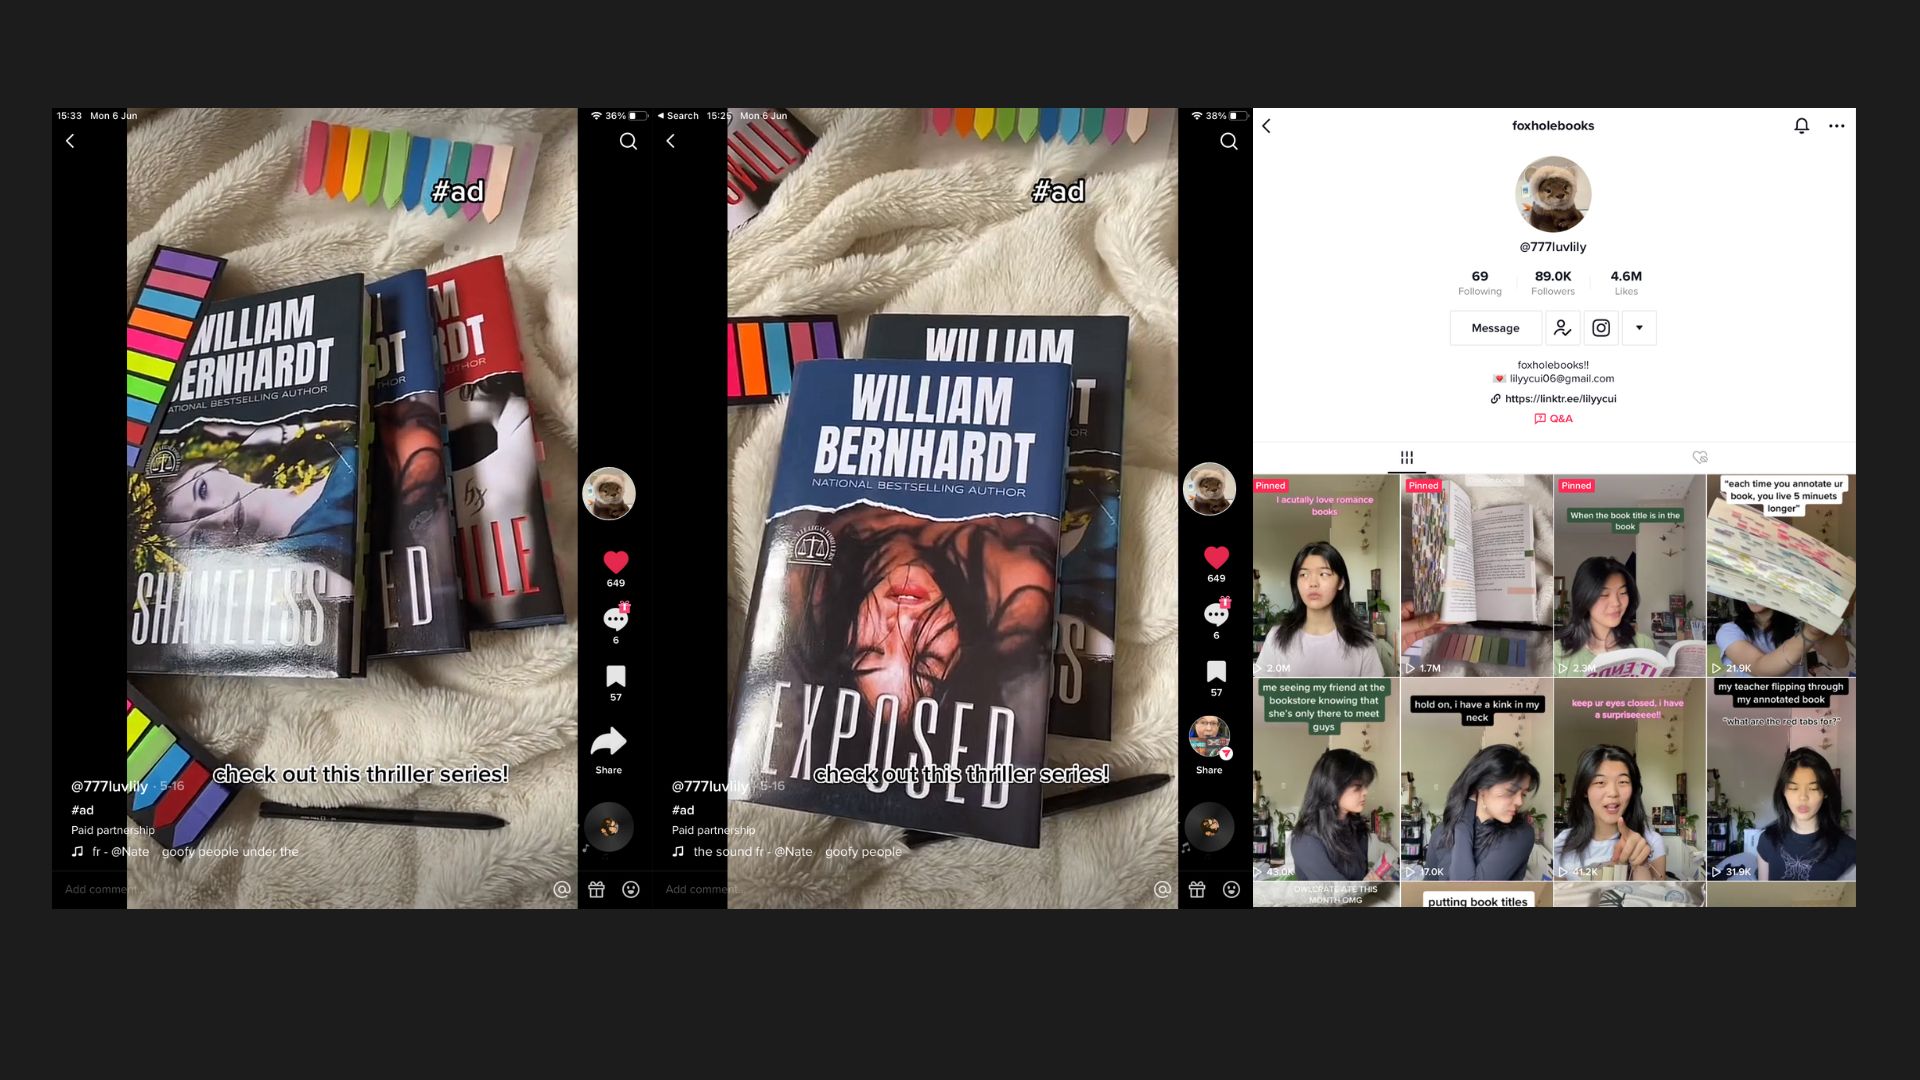Open creator avatar on the Shameless video
1920x1080 pixels.
click(x=609, y=493)
